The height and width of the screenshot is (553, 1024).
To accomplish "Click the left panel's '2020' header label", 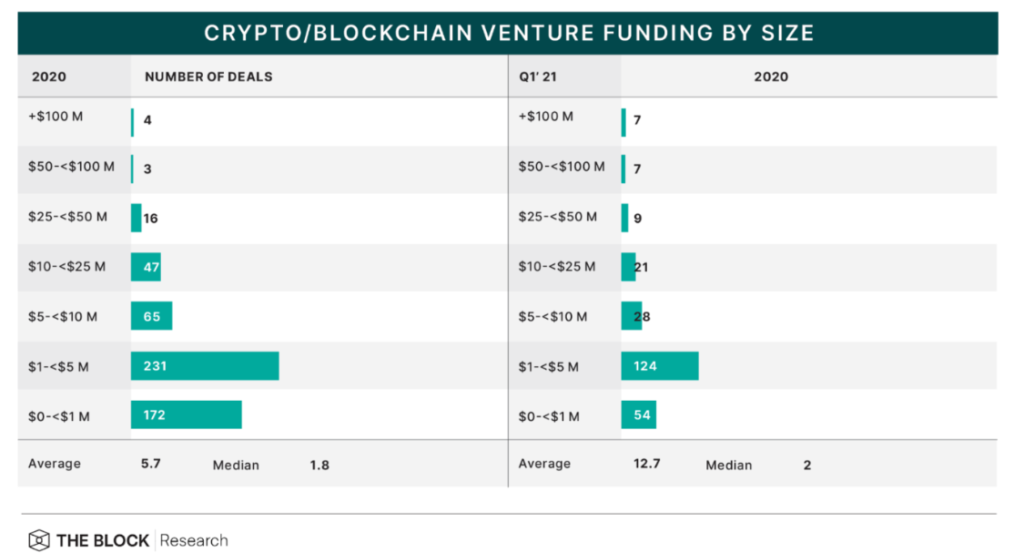I will 49,77.
